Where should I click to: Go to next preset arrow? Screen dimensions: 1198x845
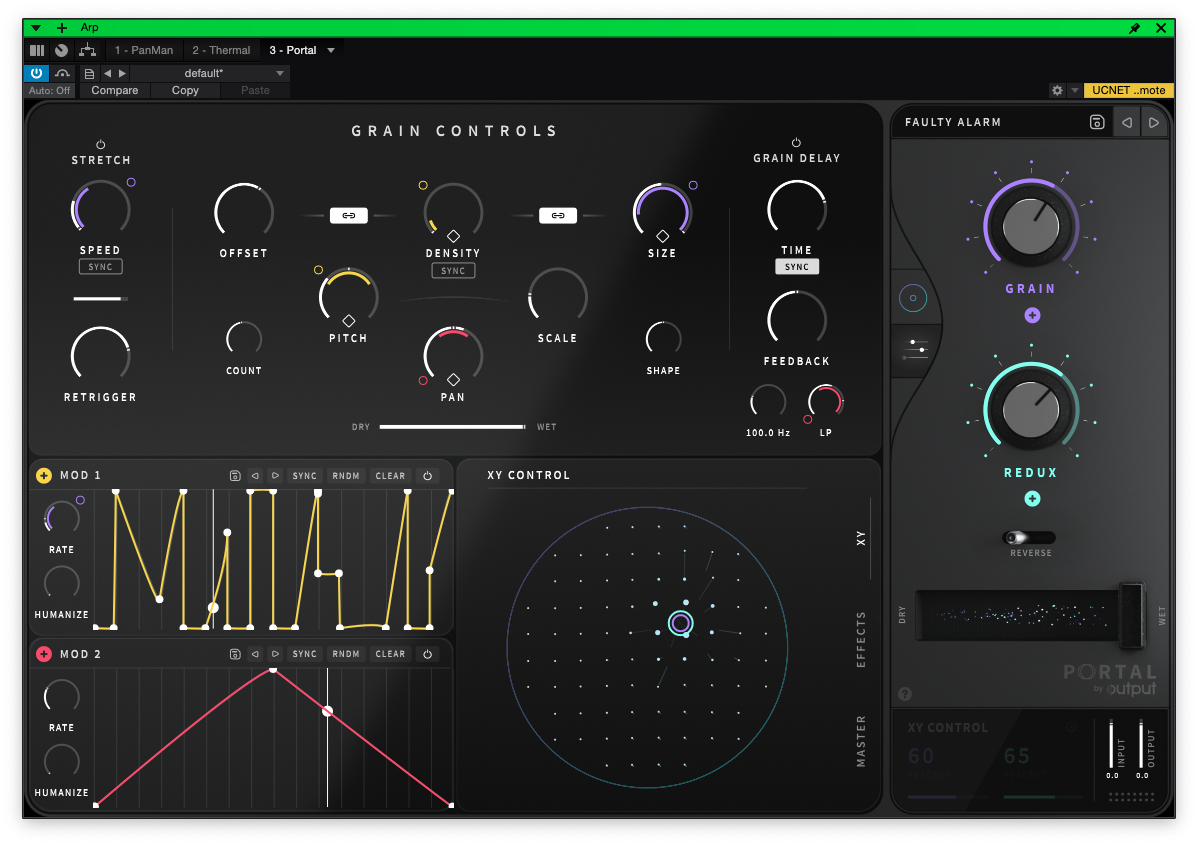(1154, 122)
